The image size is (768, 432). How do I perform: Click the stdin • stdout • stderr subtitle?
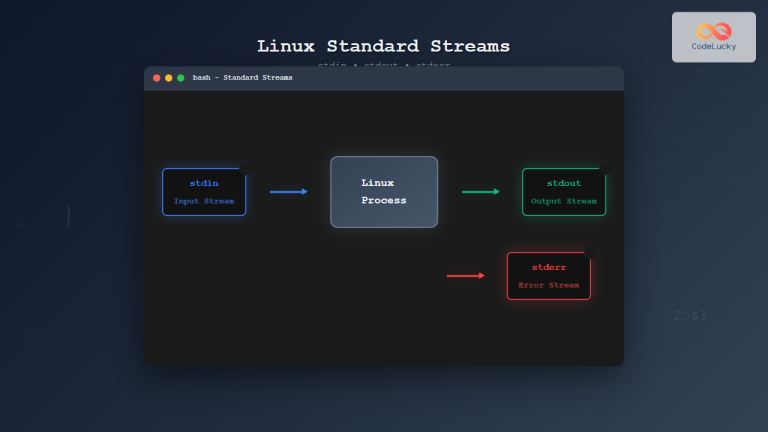(x=383, y=64)
